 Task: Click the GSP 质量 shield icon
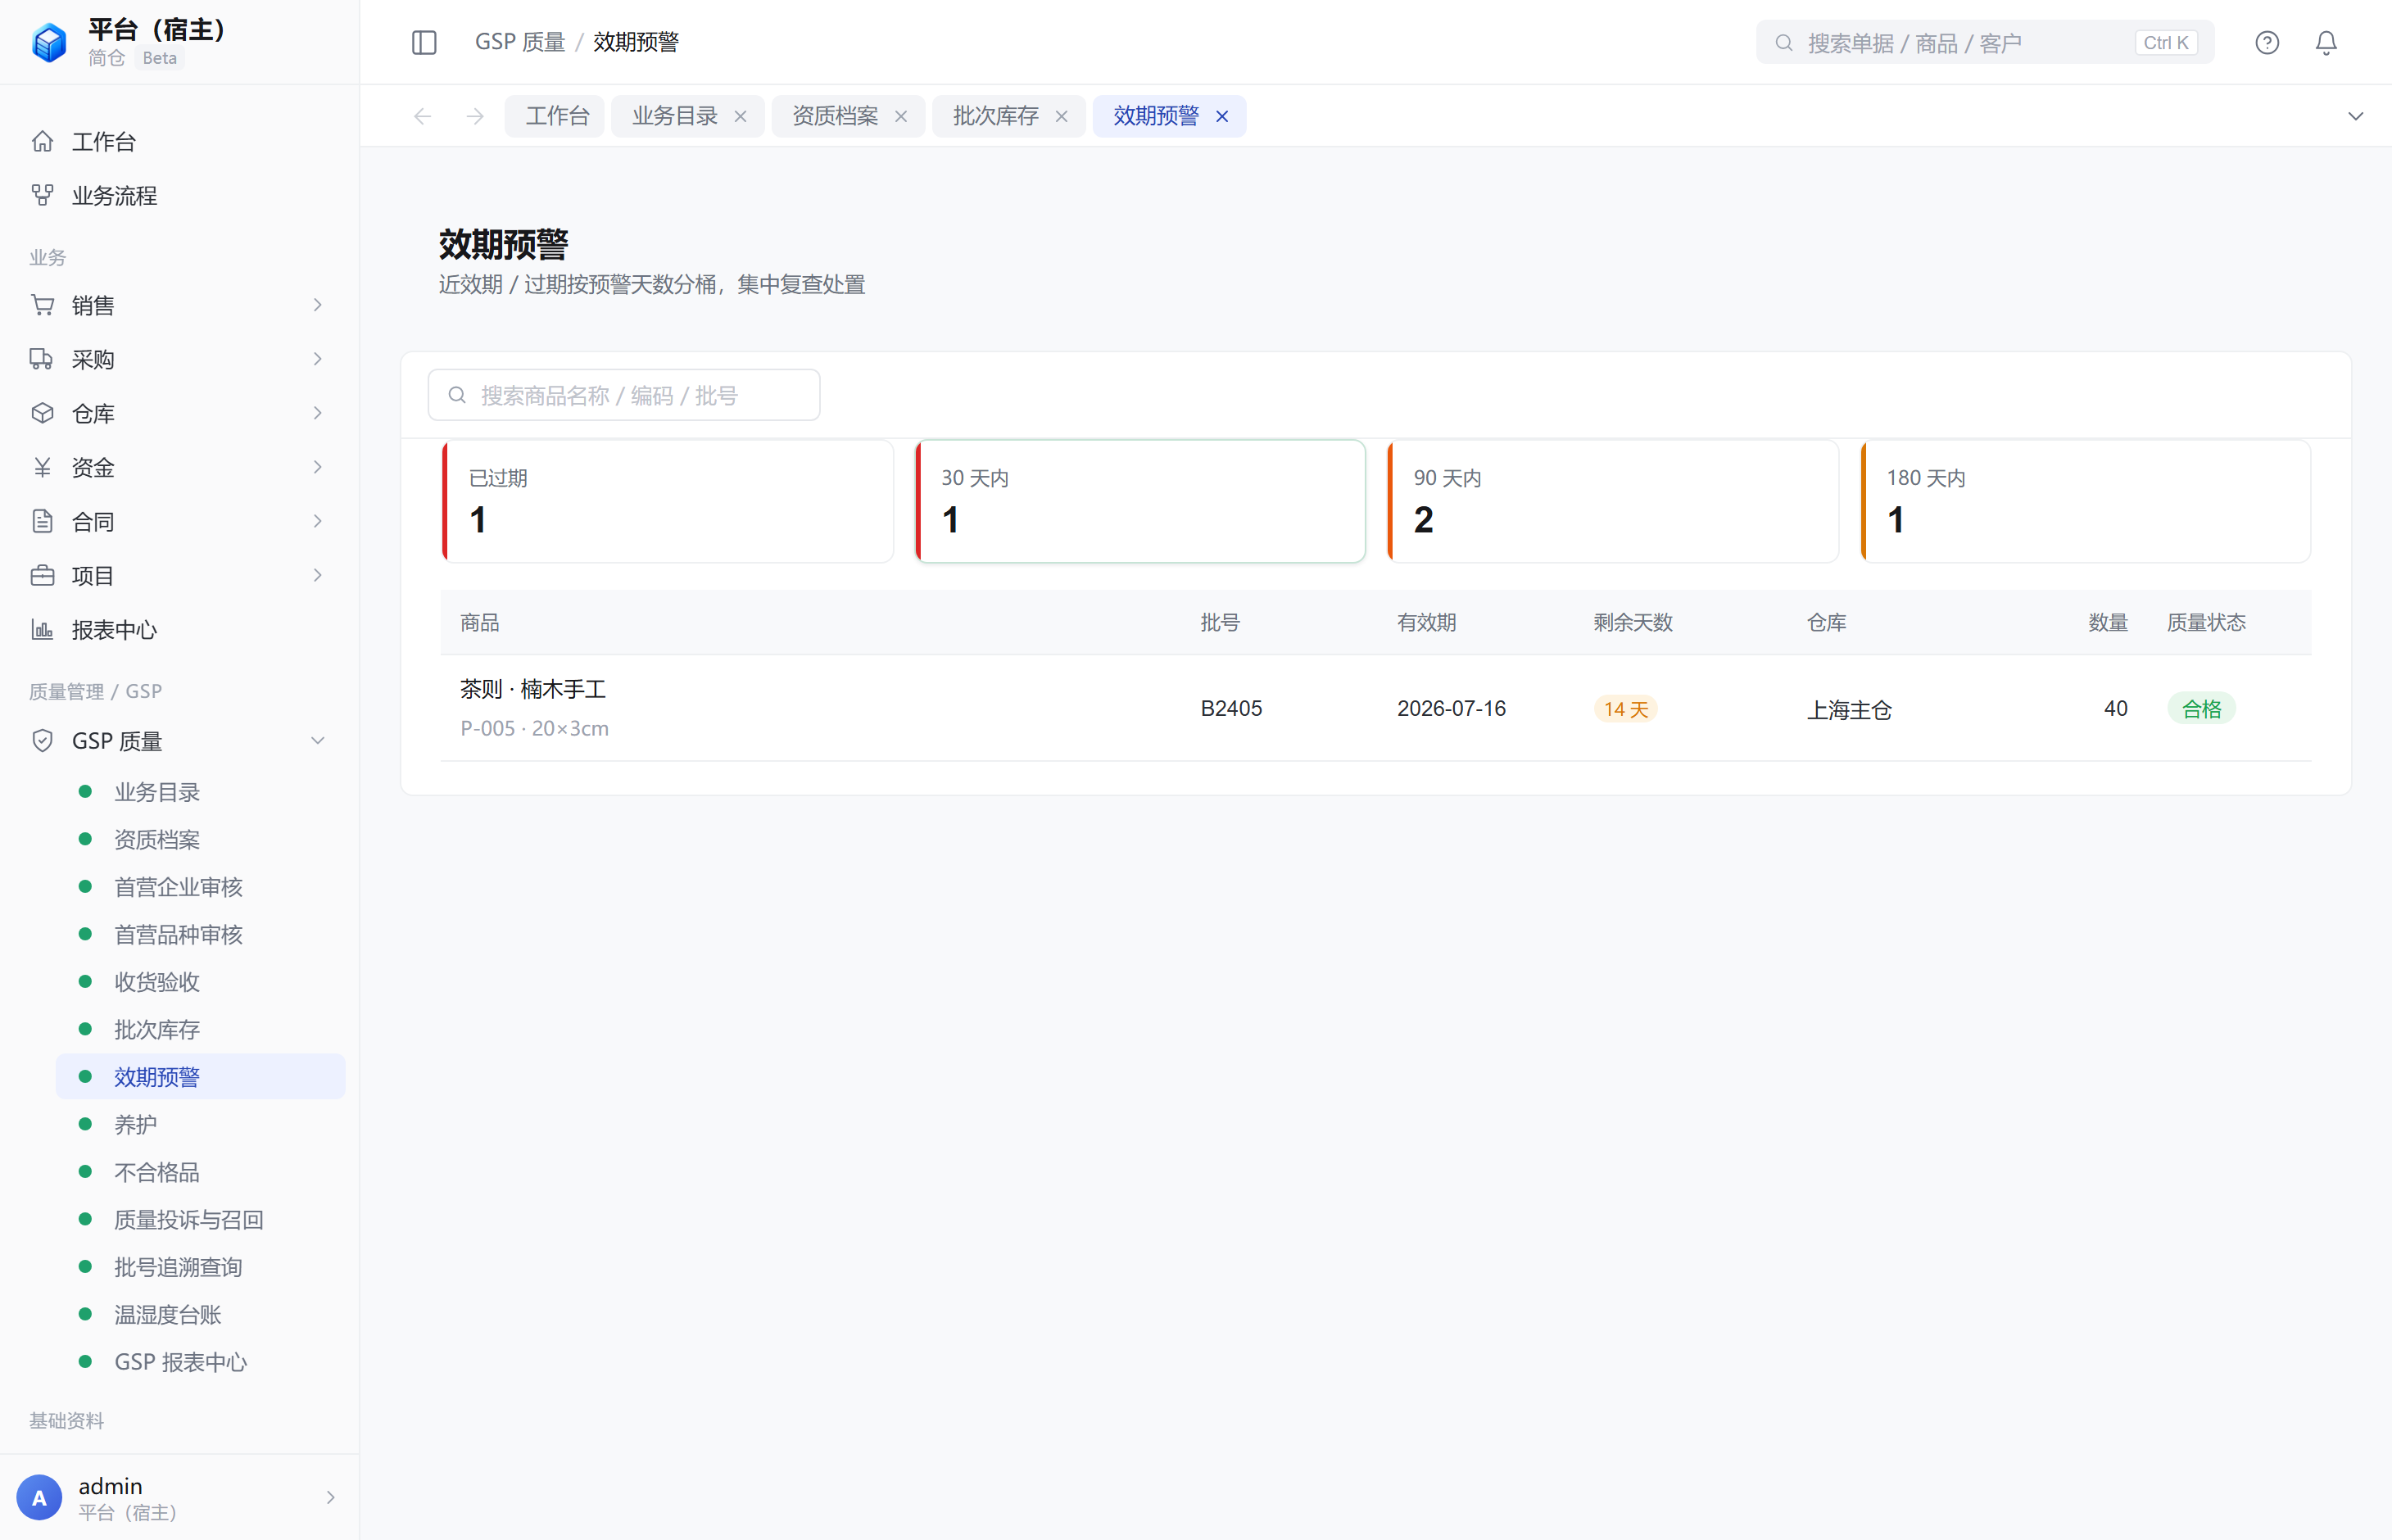coord(42,740)
